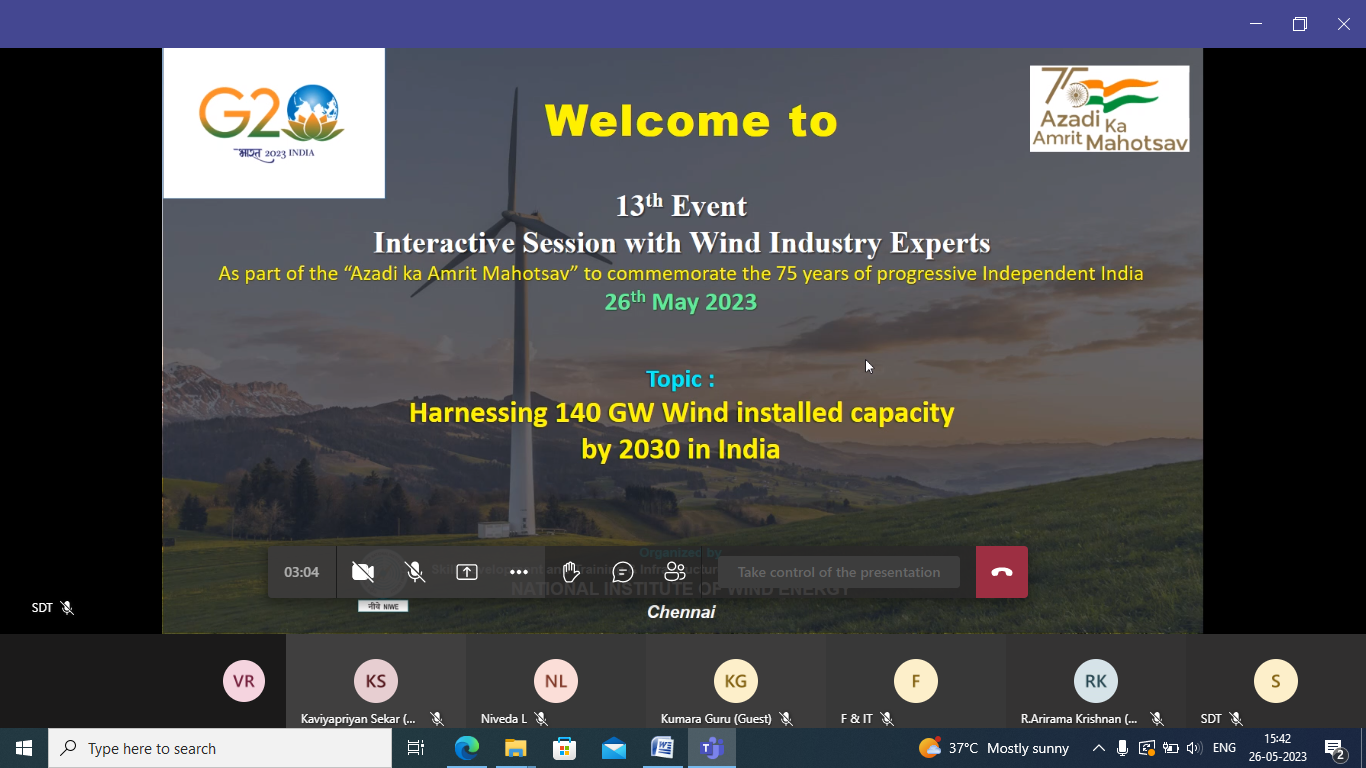The width and height of the screenshot is (1366, 768).
Task: Select Niveda L participant tile
Action: (x=556, y=682)
